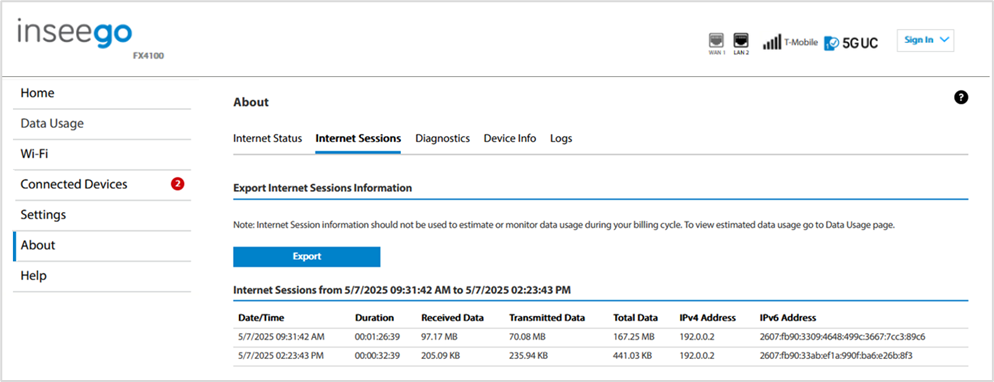Click the LAN 2 port status icon

(x=741, y=41)
